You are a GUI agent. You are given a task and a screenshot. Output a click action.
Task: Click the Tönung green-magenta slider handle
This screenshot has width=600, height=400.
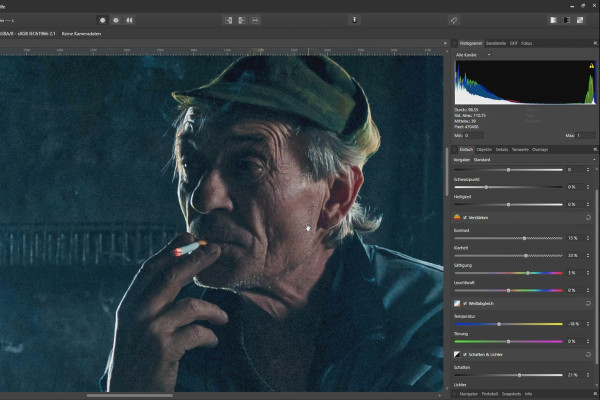509,341
